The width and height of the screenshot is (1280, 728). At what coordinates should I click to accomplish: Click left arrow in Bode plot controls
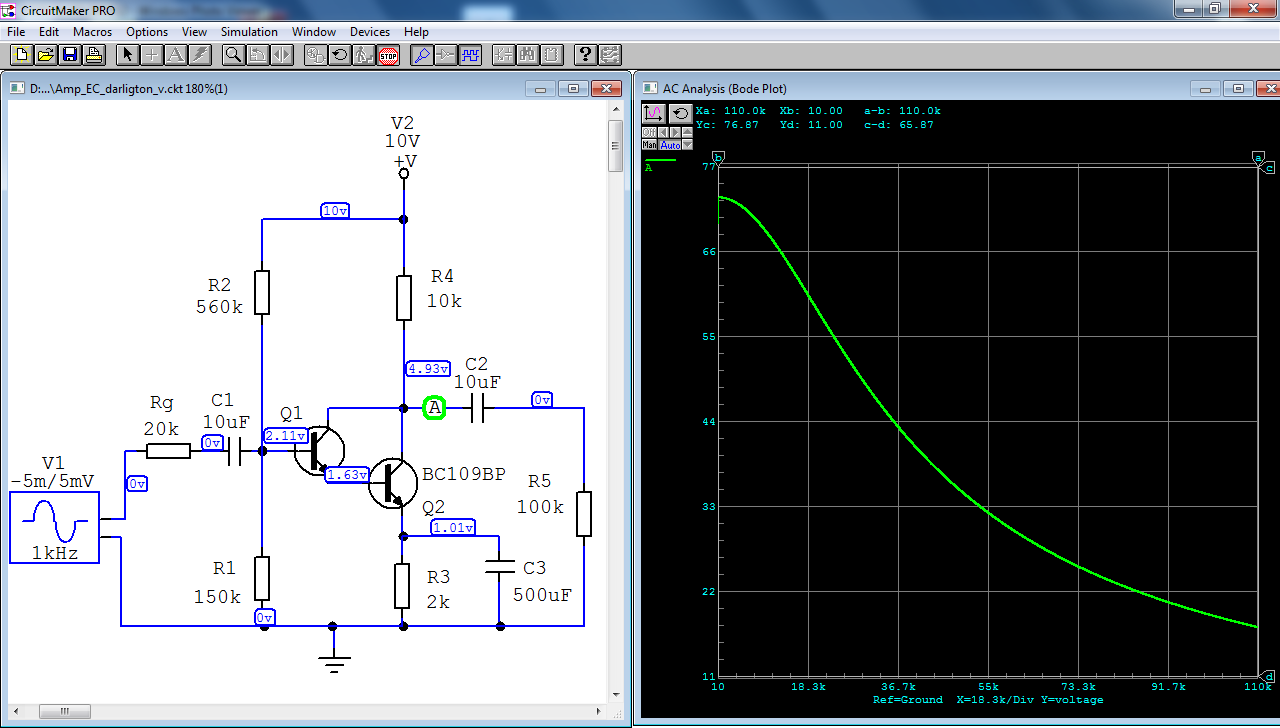click(663, 132)
